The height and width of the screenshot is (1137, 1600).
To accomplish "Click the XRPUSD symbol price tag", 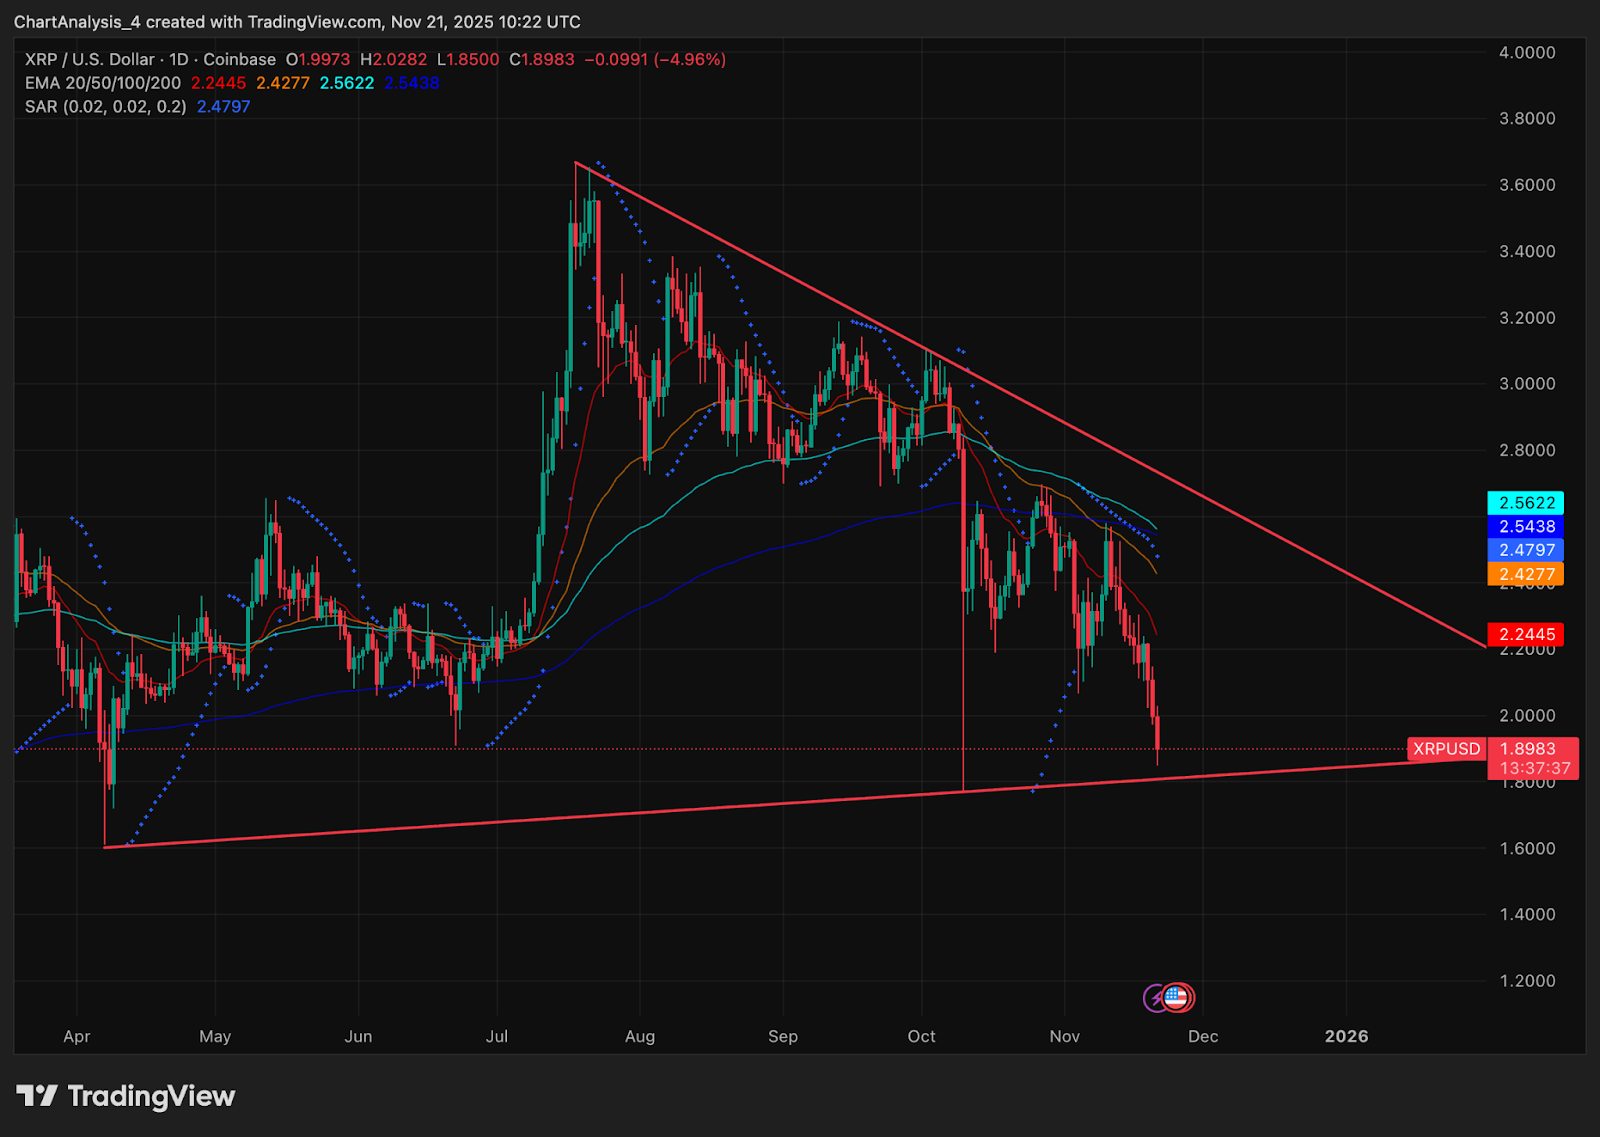I will [x=1446, y=749].
